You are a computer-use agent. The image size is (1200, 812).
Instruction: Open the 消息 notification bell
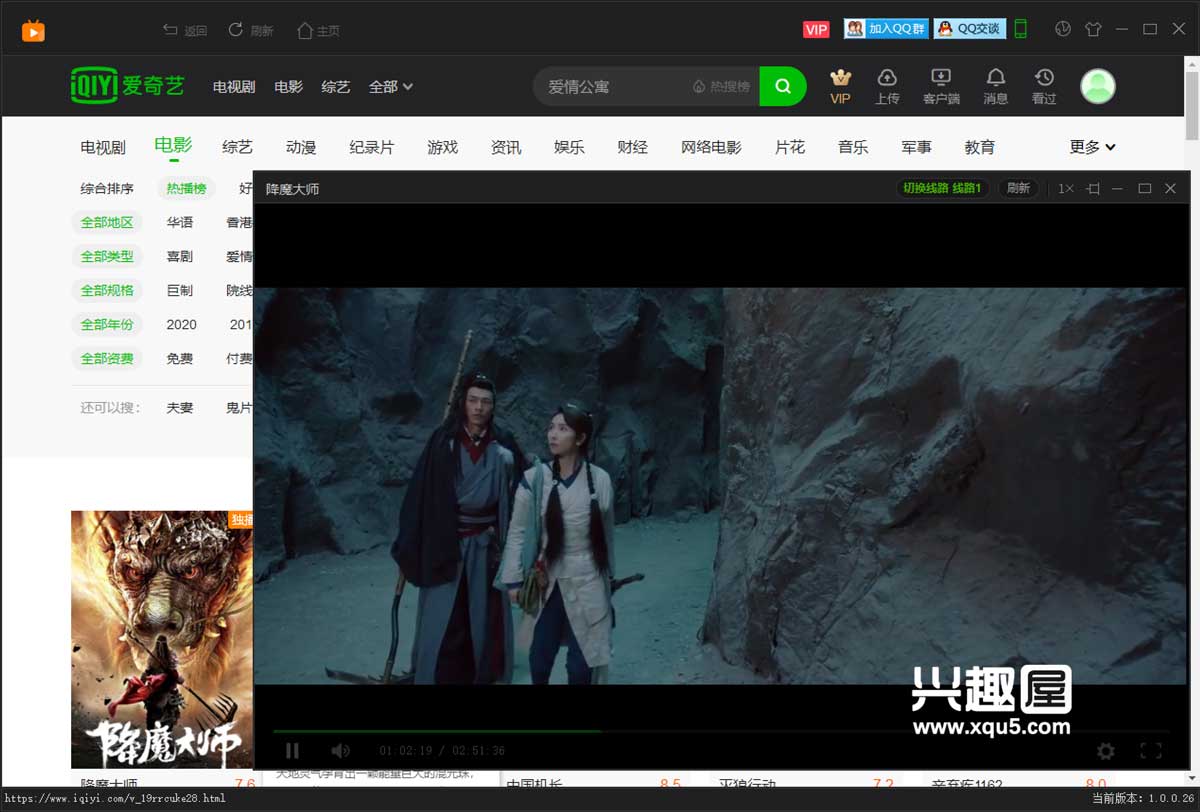995,86
